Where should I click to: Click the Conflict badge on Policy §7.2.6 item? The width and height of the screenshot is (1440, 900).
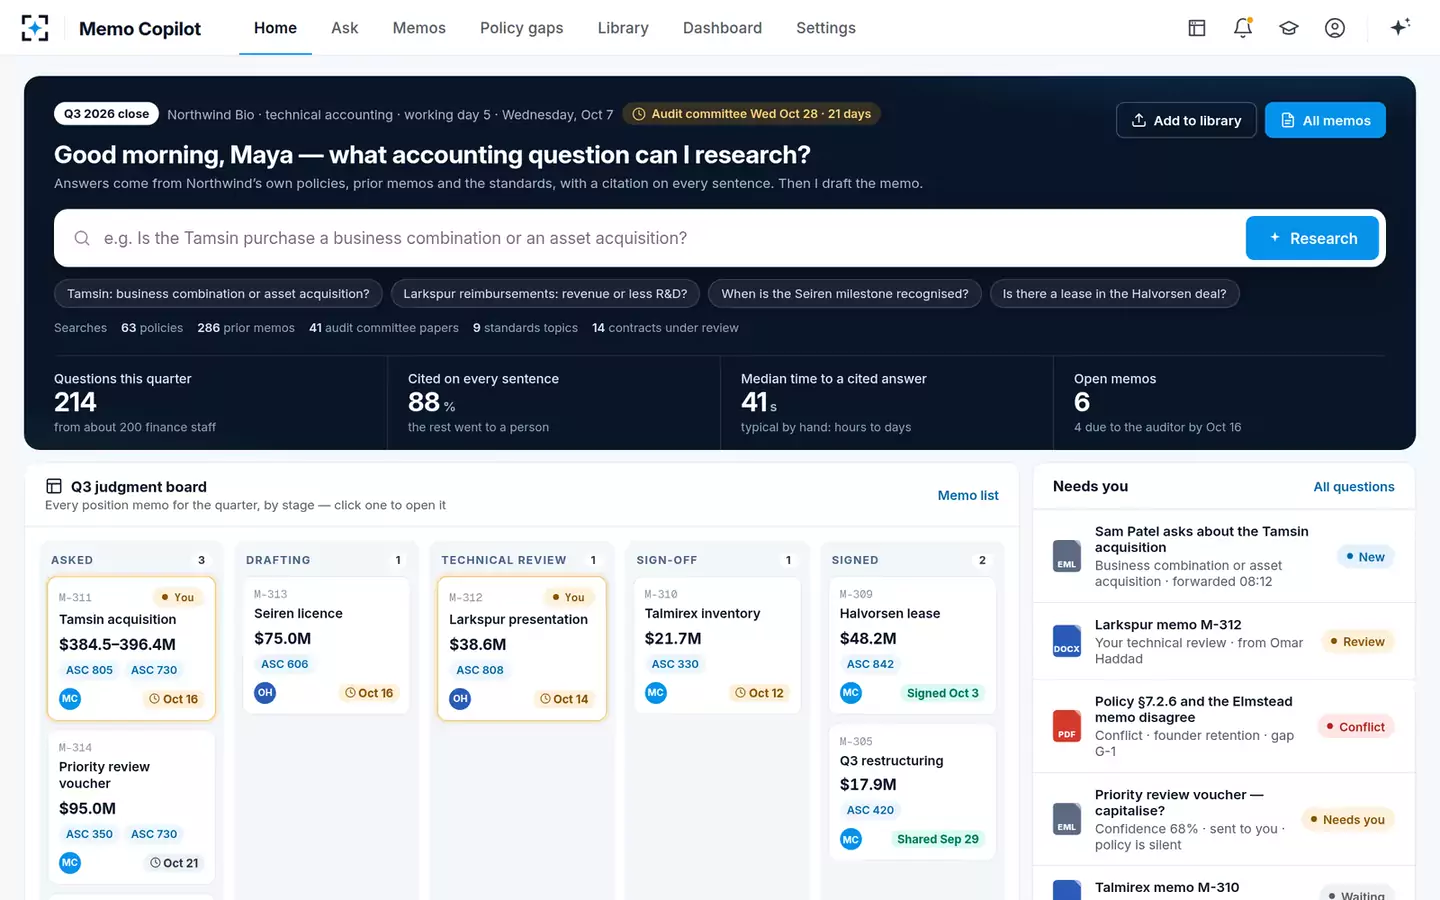pyautogui.click(x=1355, y=727)
